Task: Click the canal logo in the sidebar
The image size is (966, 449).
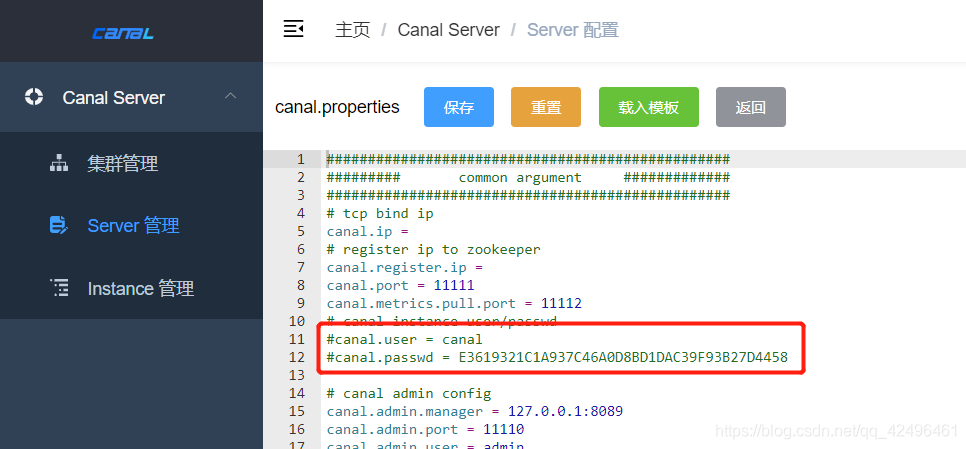Action: tap(123, 33)
